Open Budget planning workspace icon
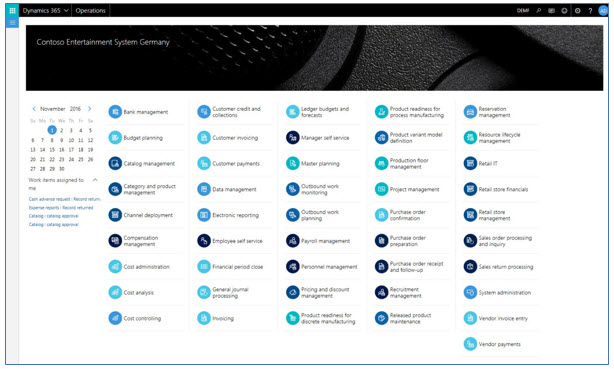Image resolution: width=614 pixels, height=369 pixels. 115,137
